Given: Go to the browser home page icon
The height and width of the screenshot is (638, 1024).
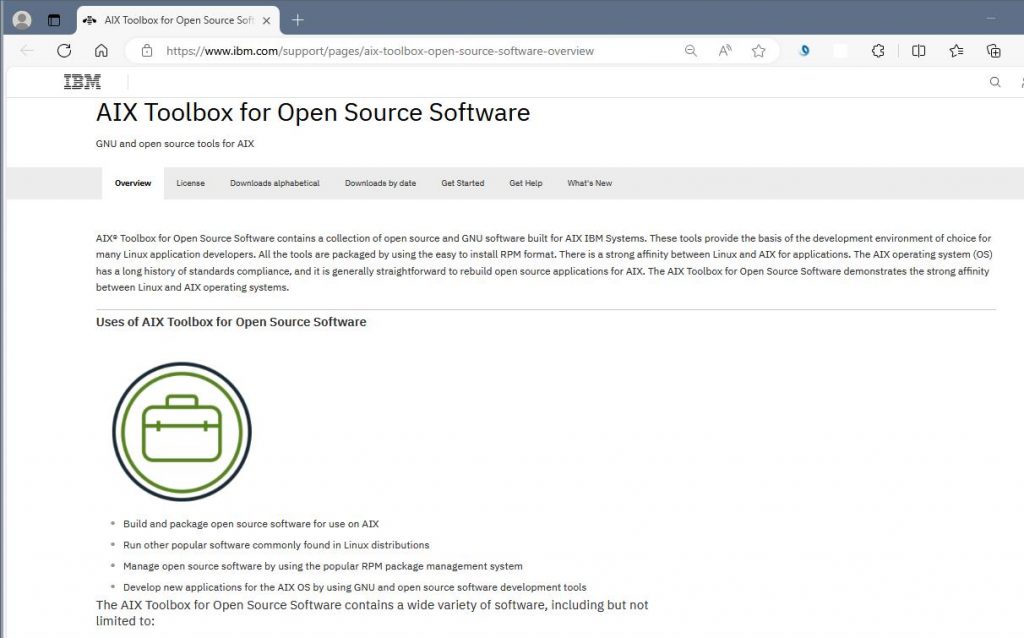Looking at the screenshot, I should pyautogui.click(x=101, y=51).
